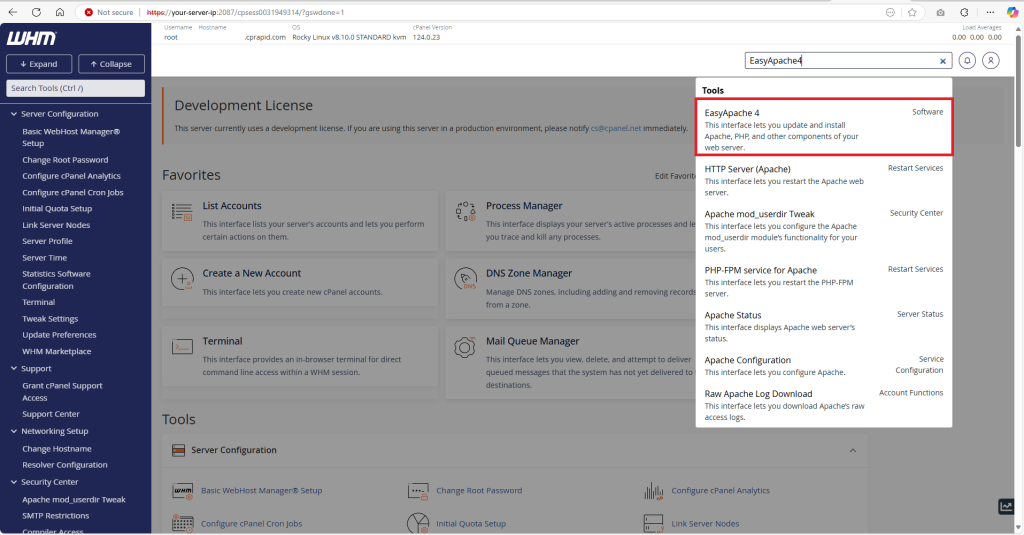Screen dimensions: 1024x535
Task: Select EasyApache 4 from search results
Action: tap(732, 113)
